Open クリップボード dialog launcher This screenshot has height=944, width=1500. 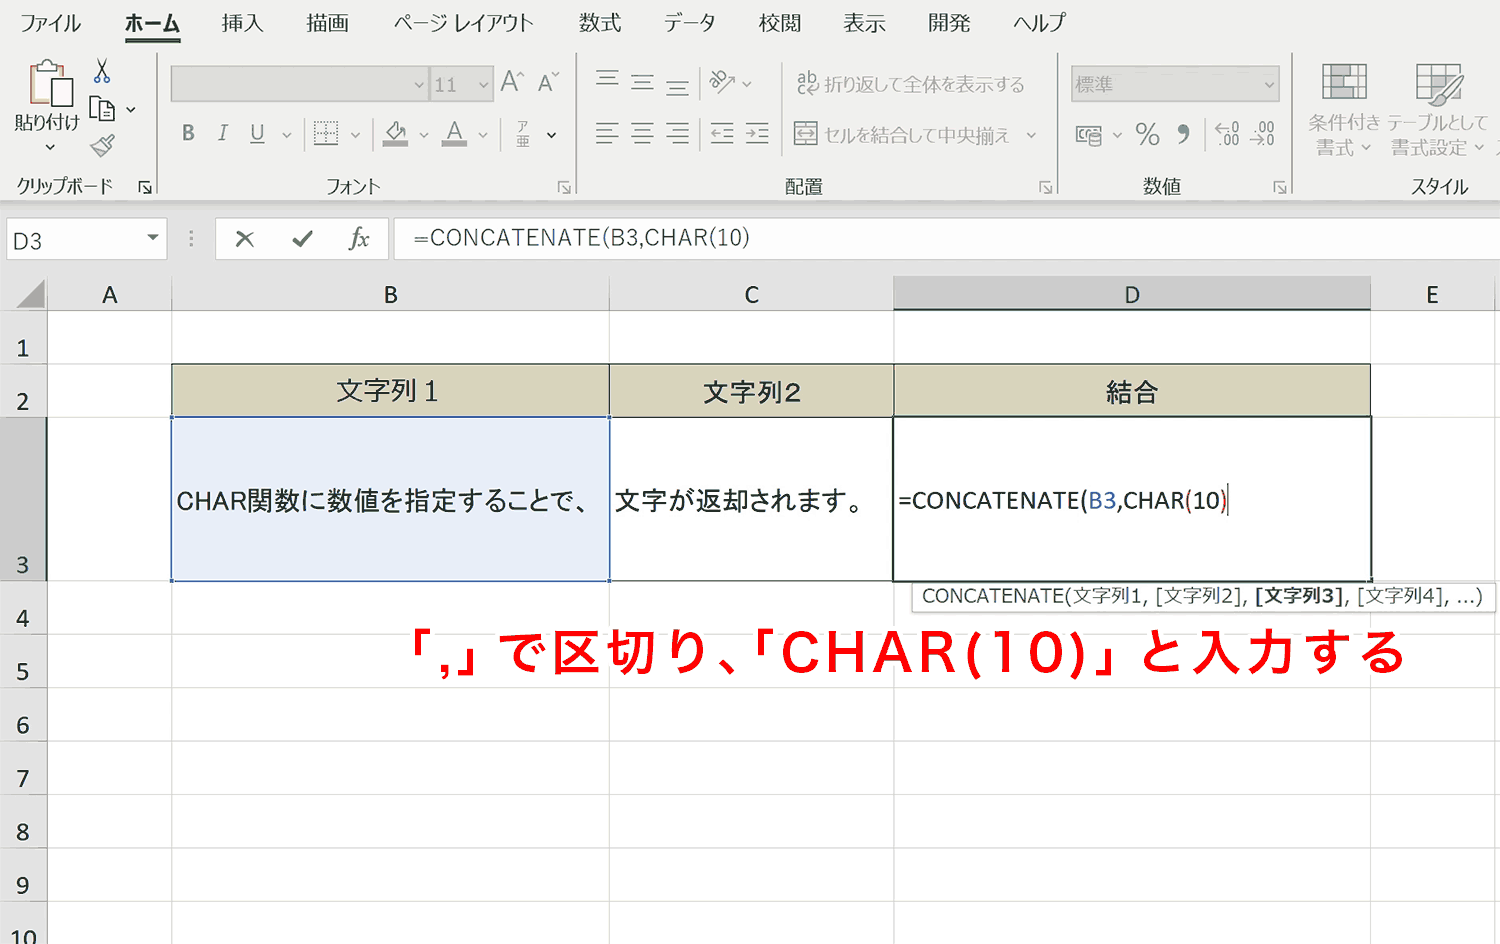(x=145, y=187)
